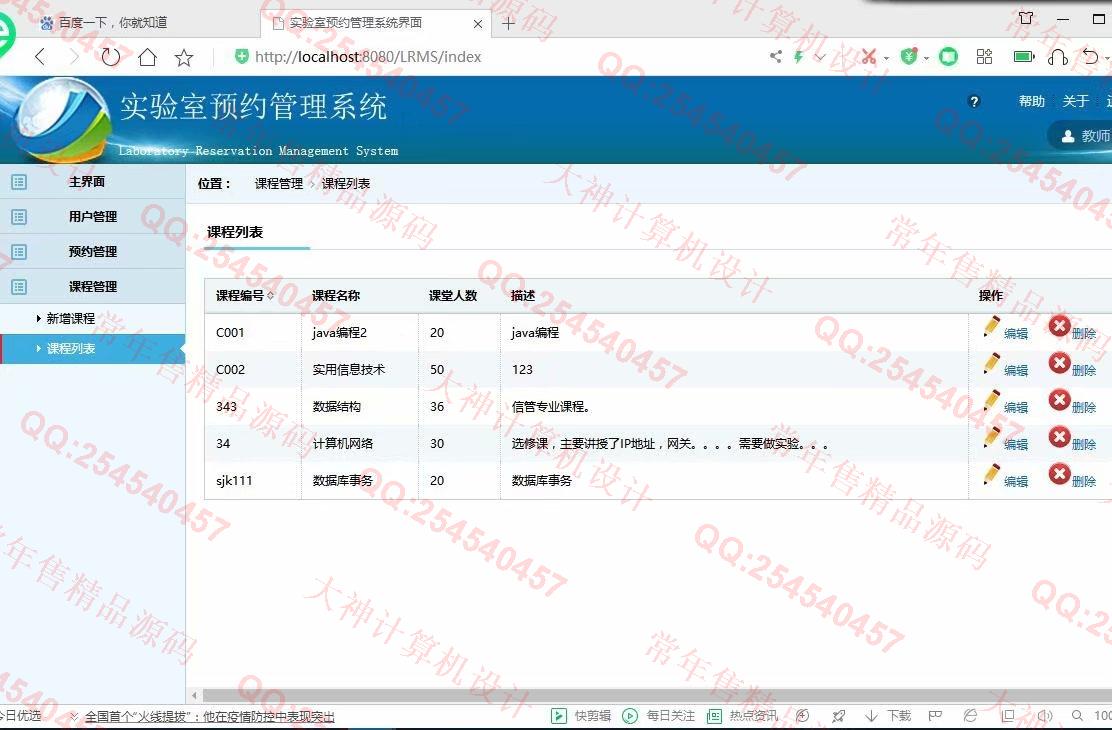The width and height of the screenshot is (1112, 730).
Task: Open a new browser tab with plus
Action: click(508, 23)
